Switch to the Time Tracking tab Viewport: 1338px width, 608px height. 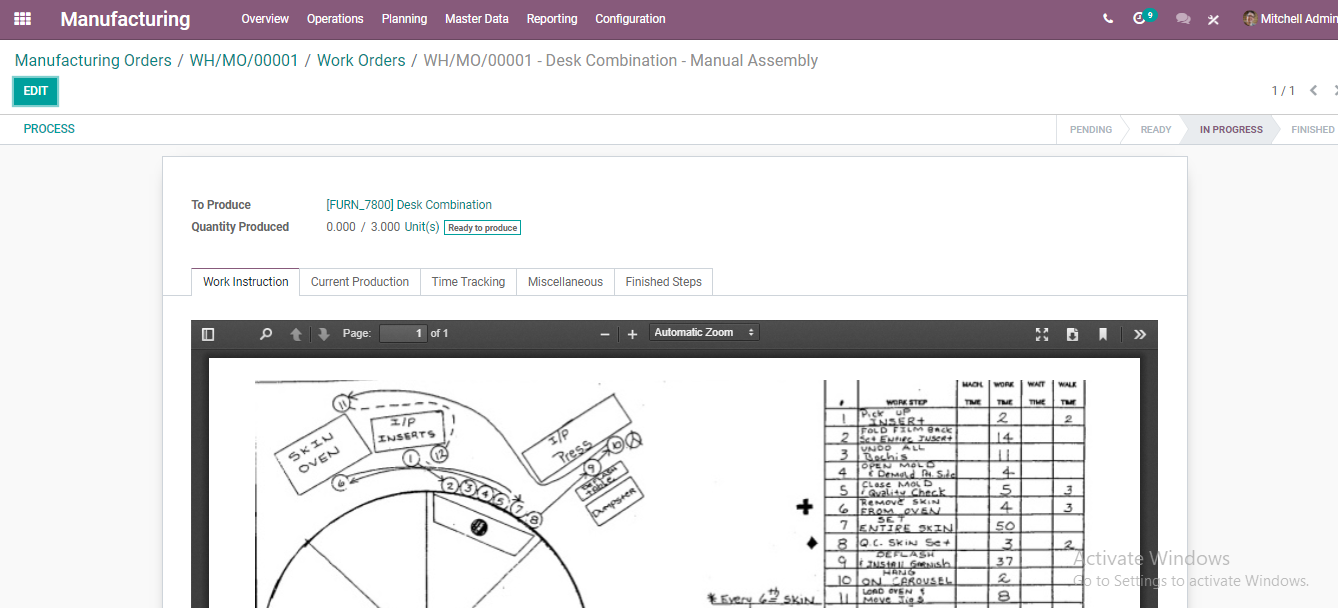click(x=468, y=282)
